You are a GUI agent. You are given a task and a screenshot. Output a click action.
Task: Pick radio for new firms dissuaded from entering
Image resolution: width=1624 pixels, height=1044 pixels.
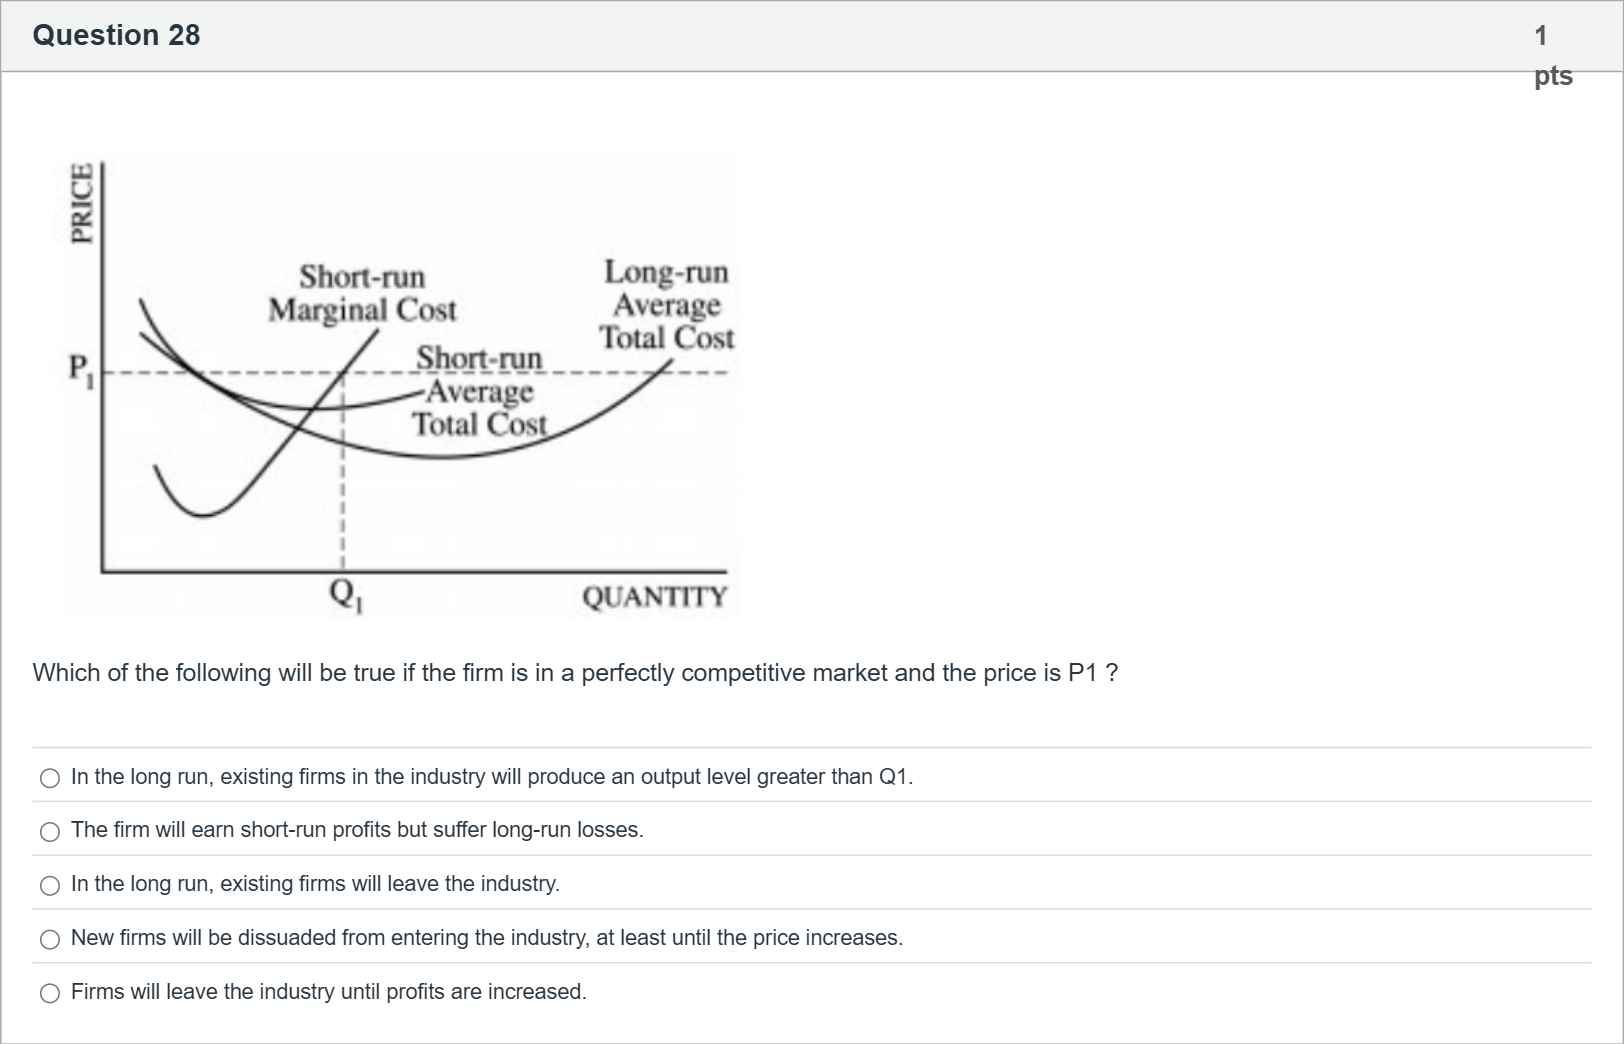point(50,940)
